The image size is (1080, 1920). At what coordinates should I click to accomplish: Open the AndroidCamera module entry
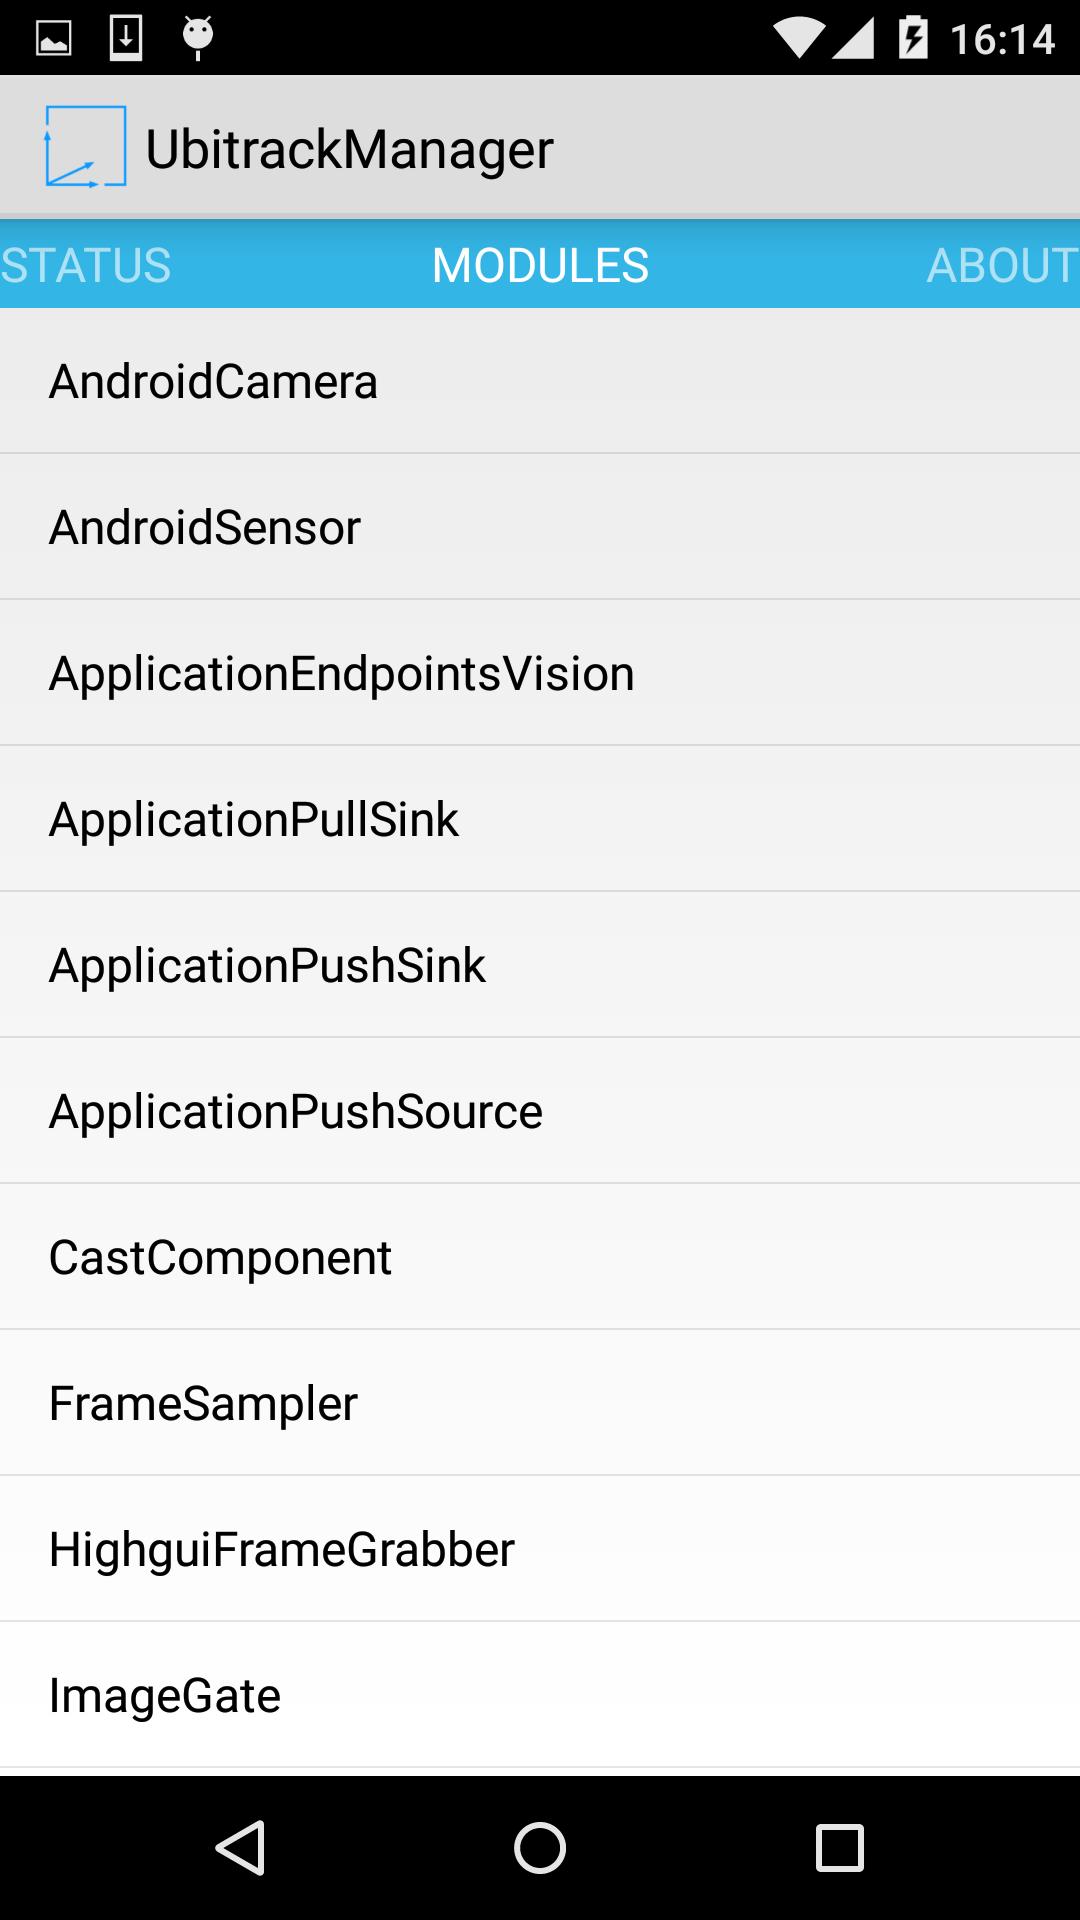click(540, 381)
